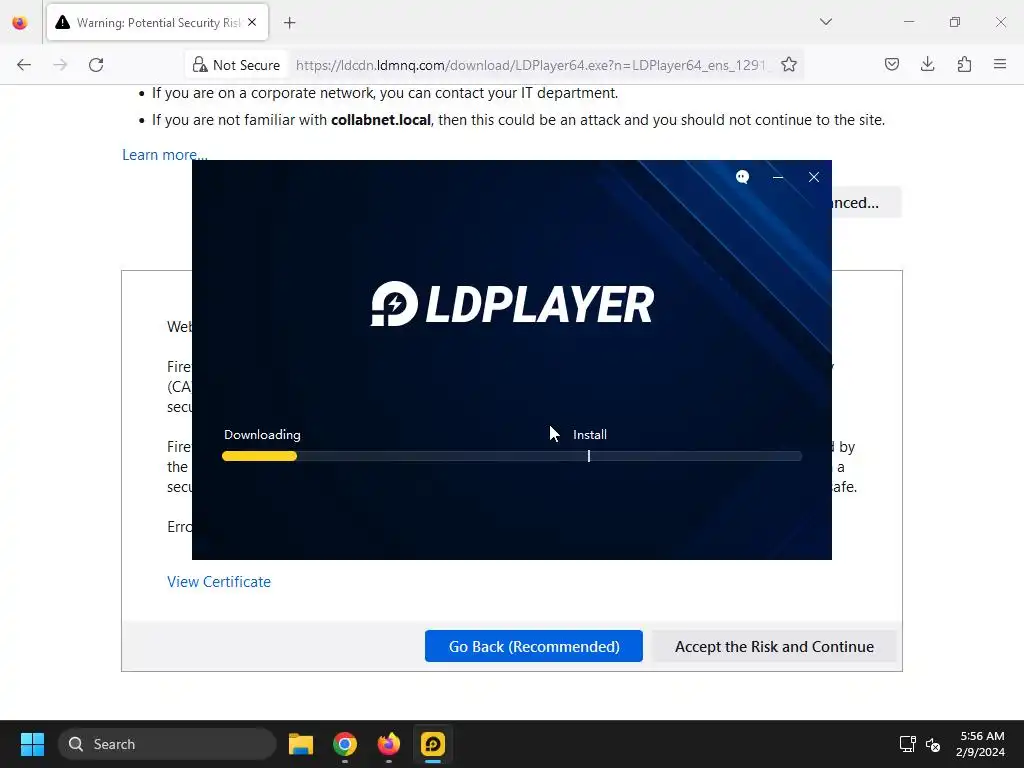The image size is (1024, 768).
Task: Open the Firefox application hamburger menu
Action: point(1000,64)
